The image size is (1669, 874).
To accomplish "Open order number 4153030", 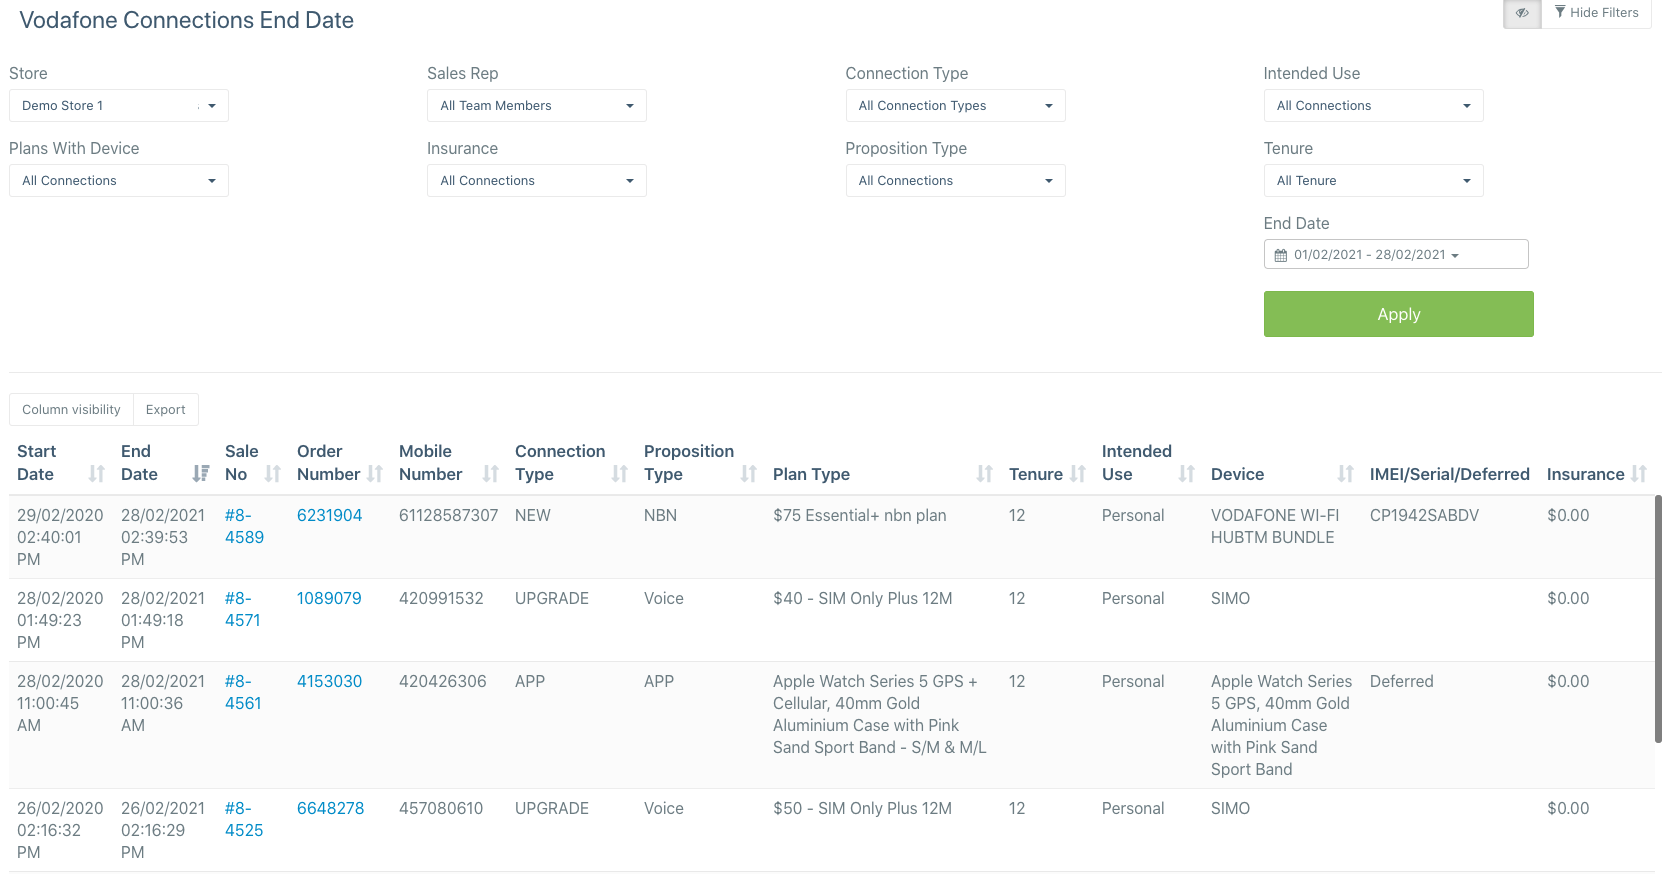I will tap(329, 681).
